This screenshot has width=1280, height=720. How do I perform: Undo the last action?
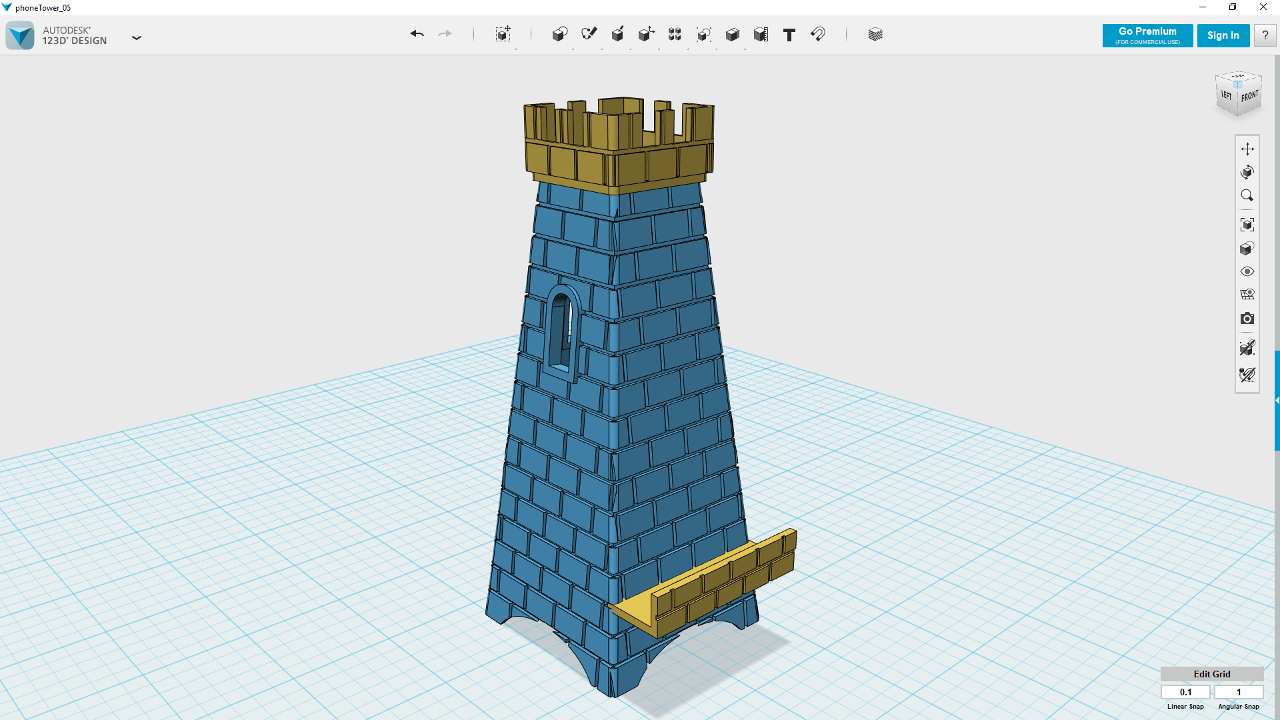coord(417,34)
